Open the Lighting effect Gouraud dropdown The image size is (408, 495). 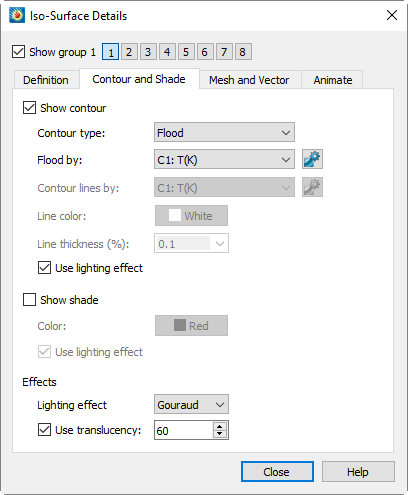191,404
